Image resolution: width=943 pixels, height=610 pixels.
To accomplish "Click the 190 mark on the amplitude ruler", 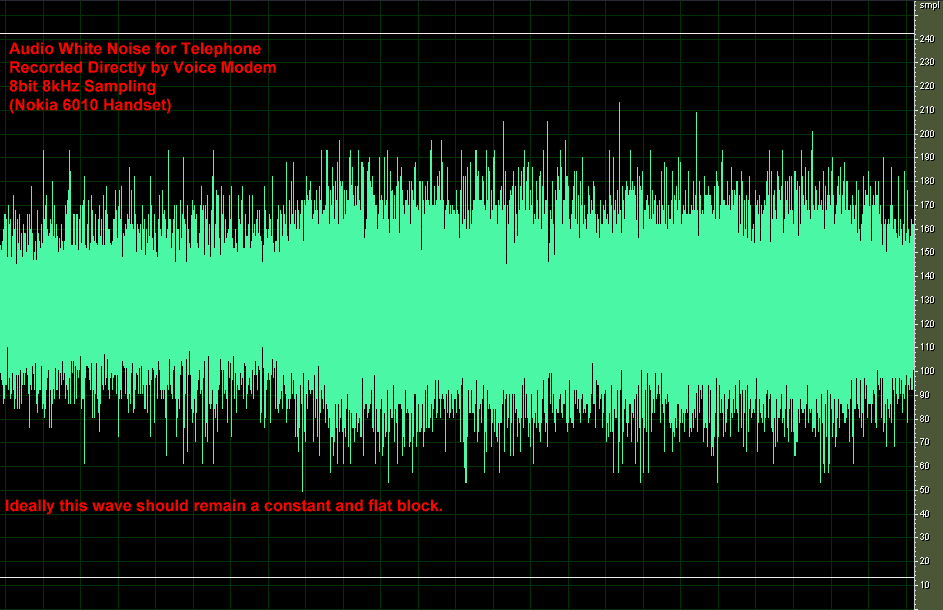I will click(927, 157).
